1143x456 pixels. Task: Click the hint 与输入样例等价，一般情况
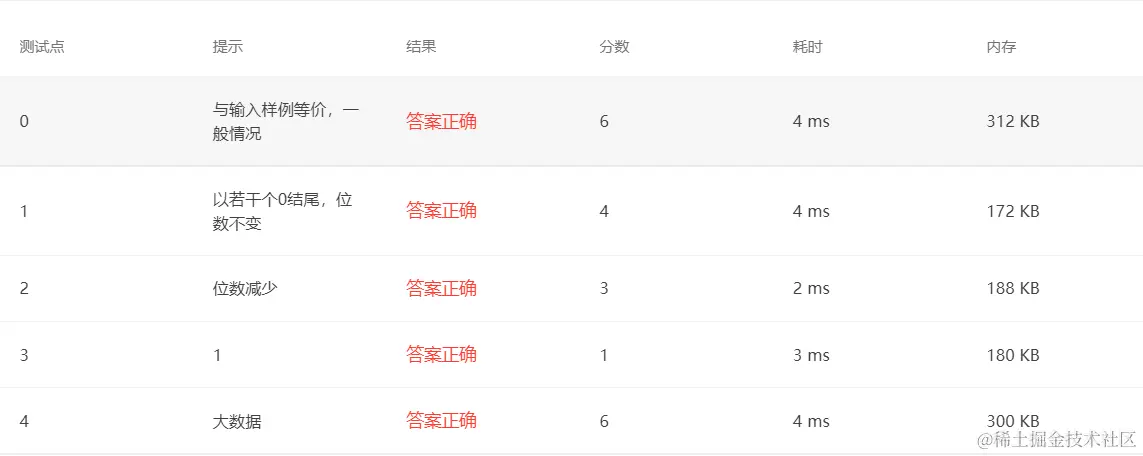[x=286, y=122]
